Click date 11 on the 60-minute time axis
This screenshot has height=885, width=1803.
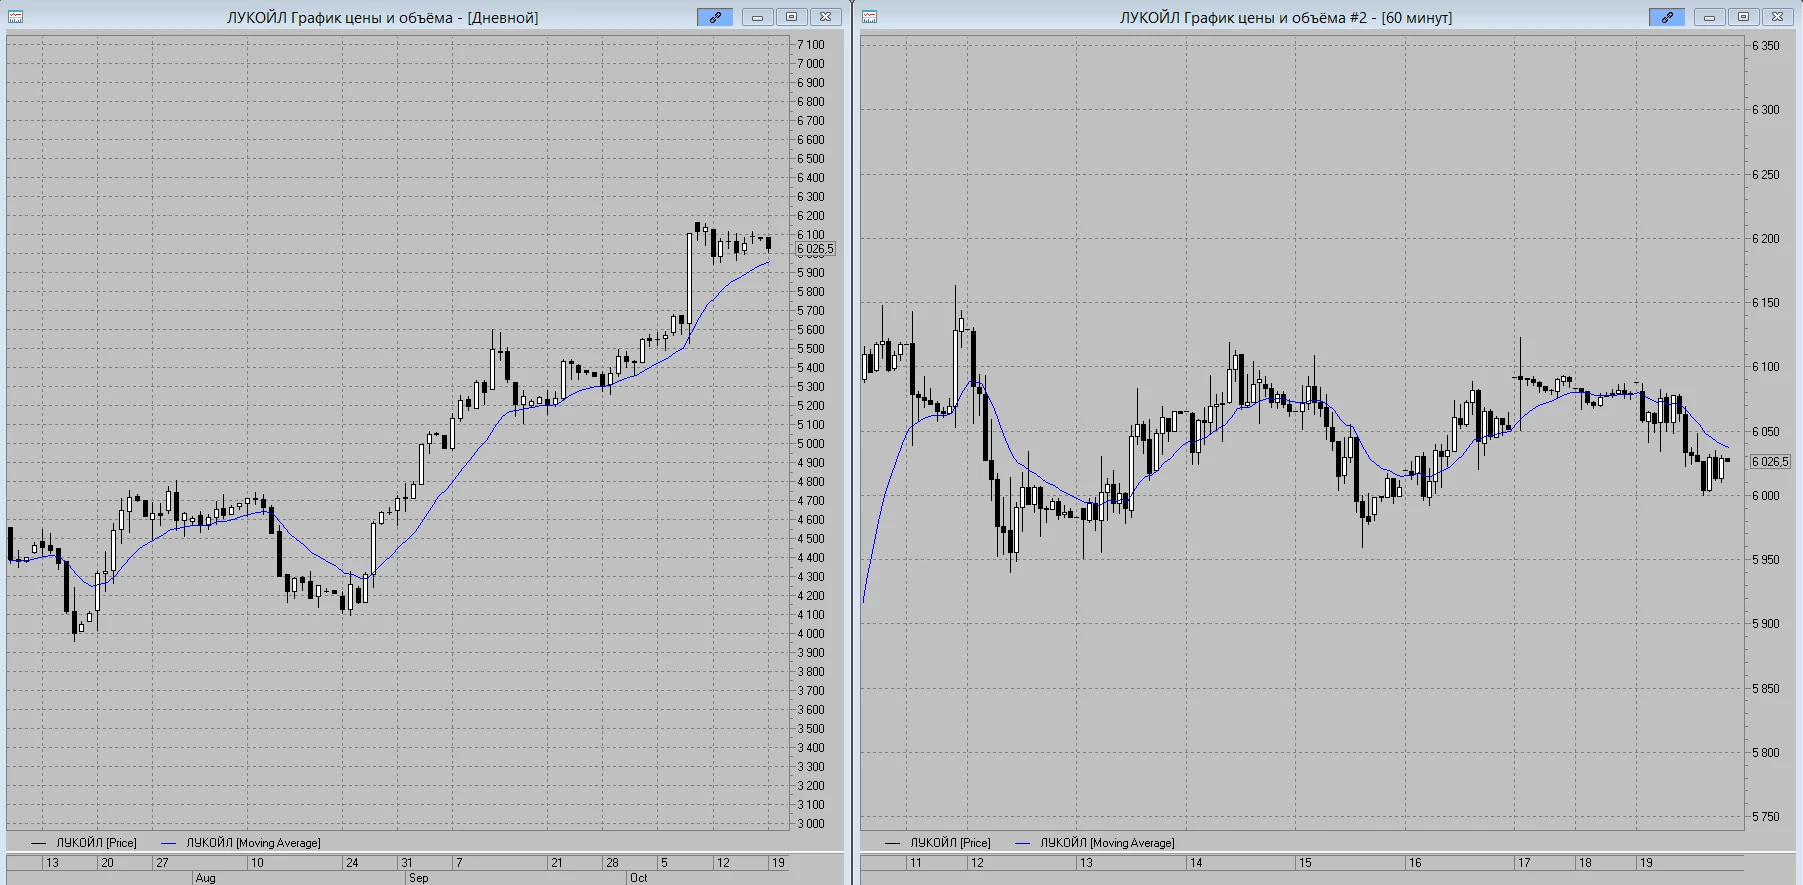[916, 862]
